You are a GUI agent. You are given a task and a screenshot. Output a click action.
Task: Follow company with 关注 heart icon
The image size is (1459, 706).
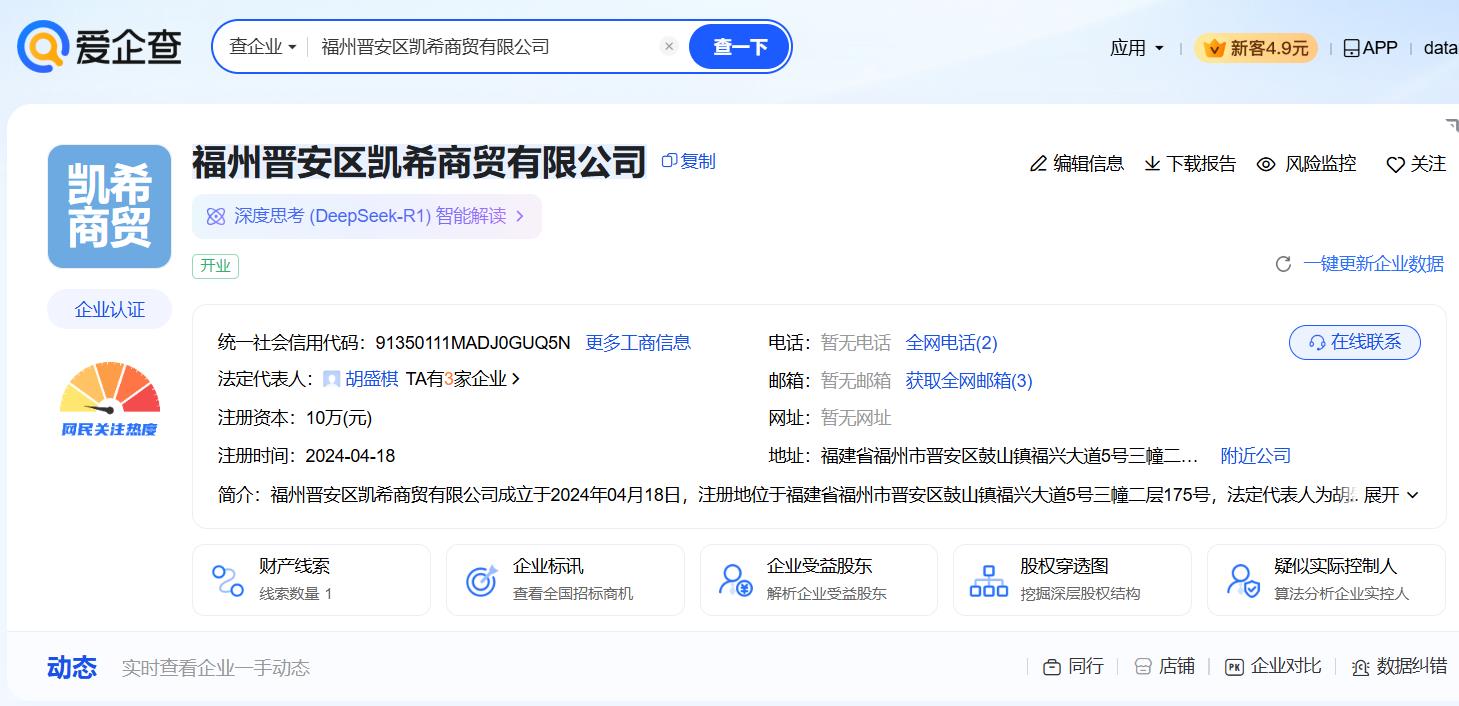coord(1416,164)
